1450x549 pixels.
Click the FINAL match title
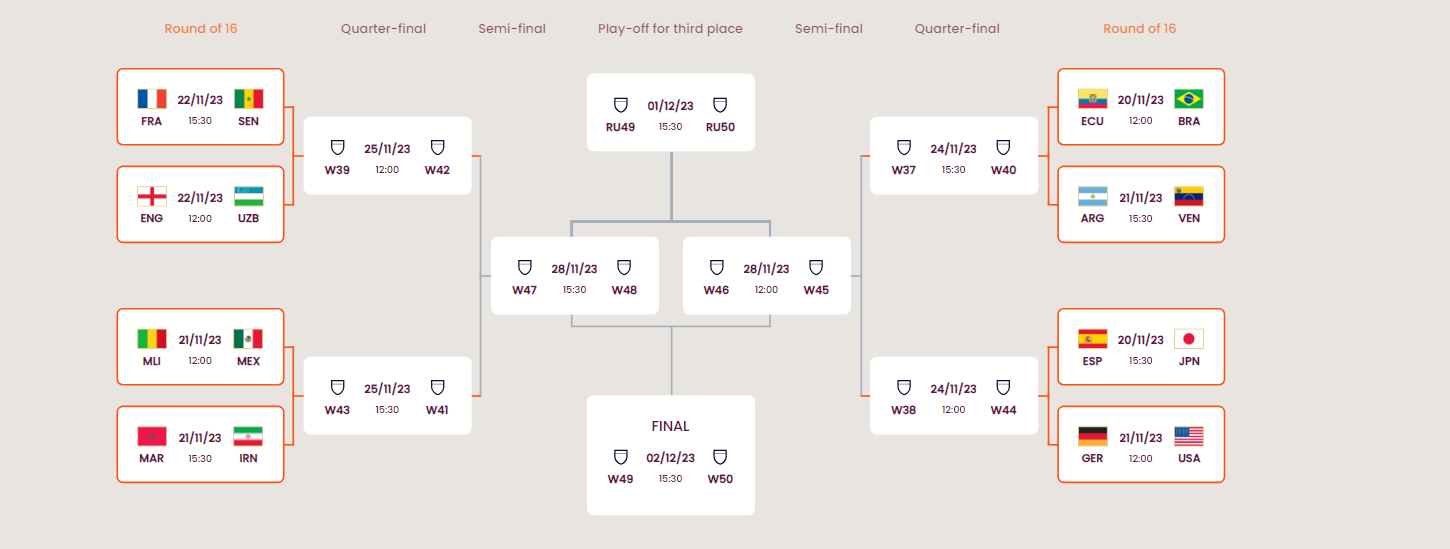[x=670, y=426]
